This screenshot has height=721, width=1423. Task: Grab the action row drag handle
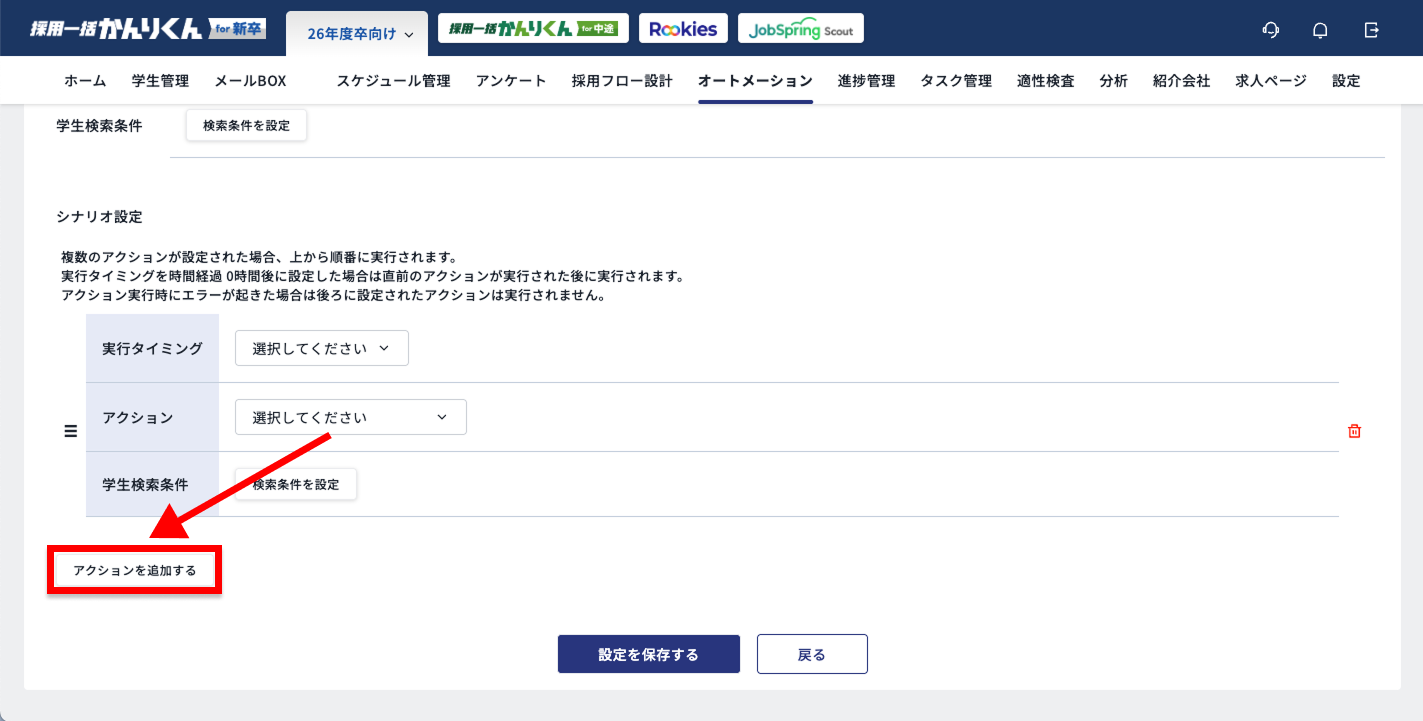point(70,431)
